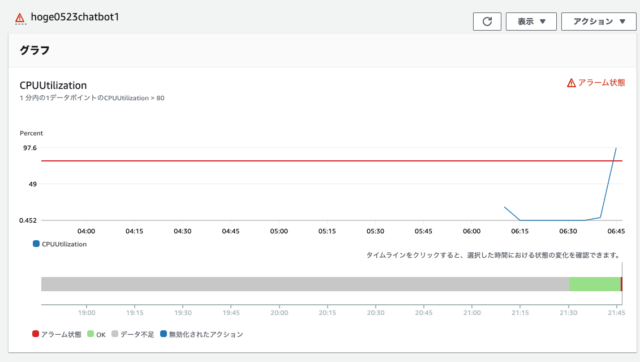Open the 表示 dropdown menu

tap(531, 22)
